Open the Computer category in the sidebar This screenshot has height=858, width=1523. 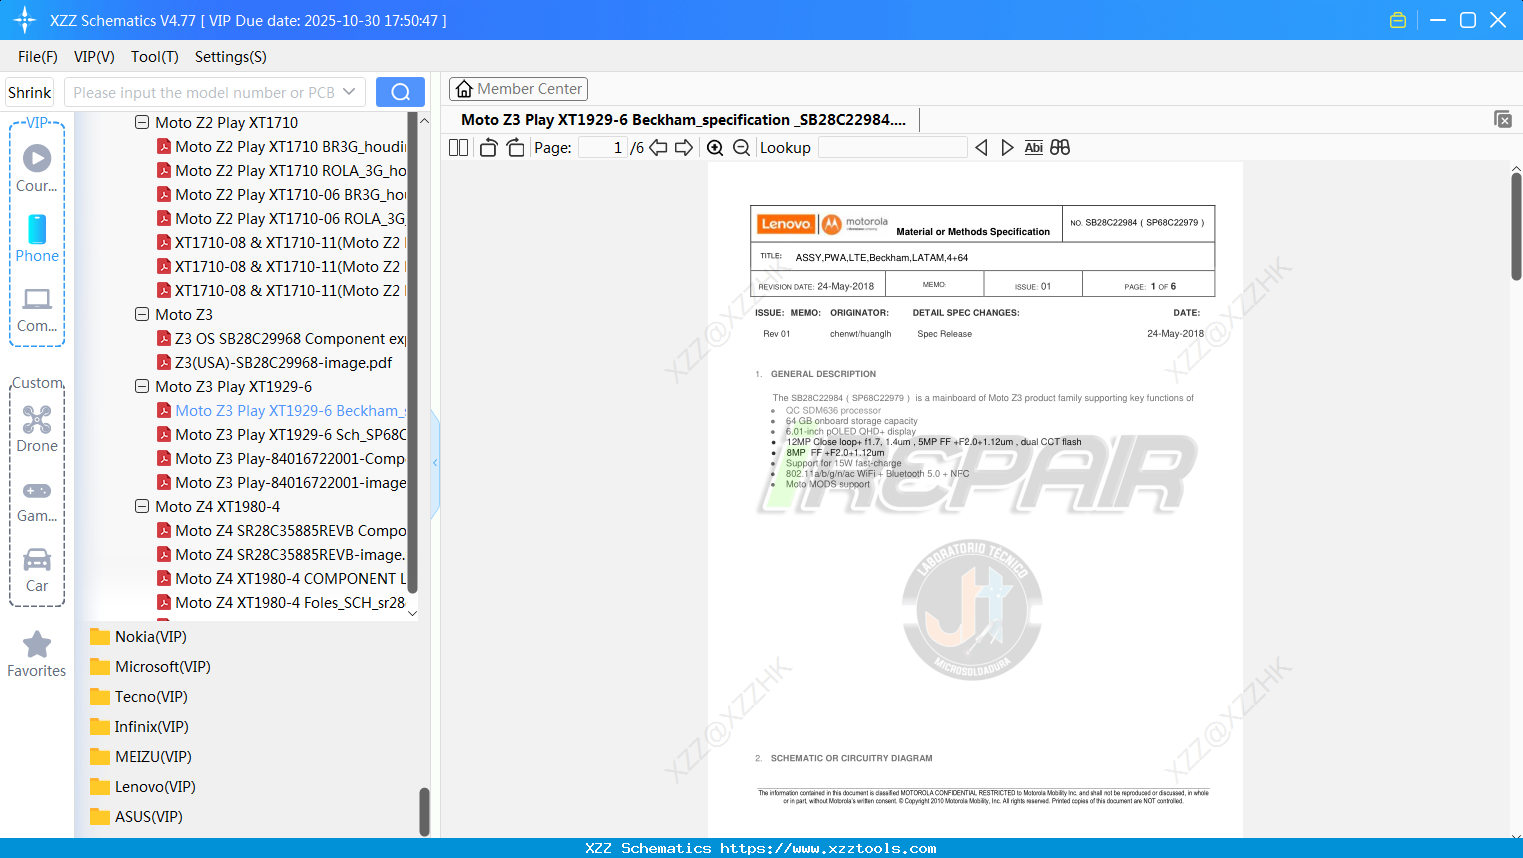coord(37,310)
